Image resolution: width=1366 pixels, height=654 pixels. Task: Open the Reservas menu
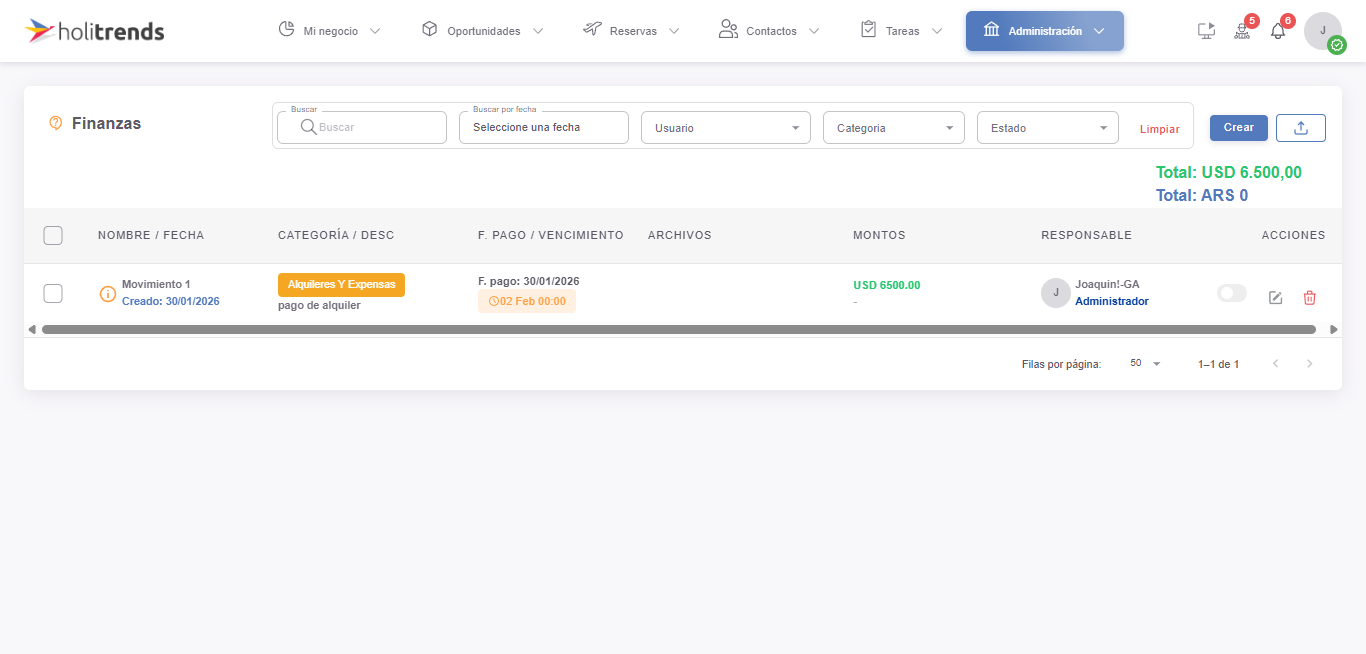click(631, 31)
